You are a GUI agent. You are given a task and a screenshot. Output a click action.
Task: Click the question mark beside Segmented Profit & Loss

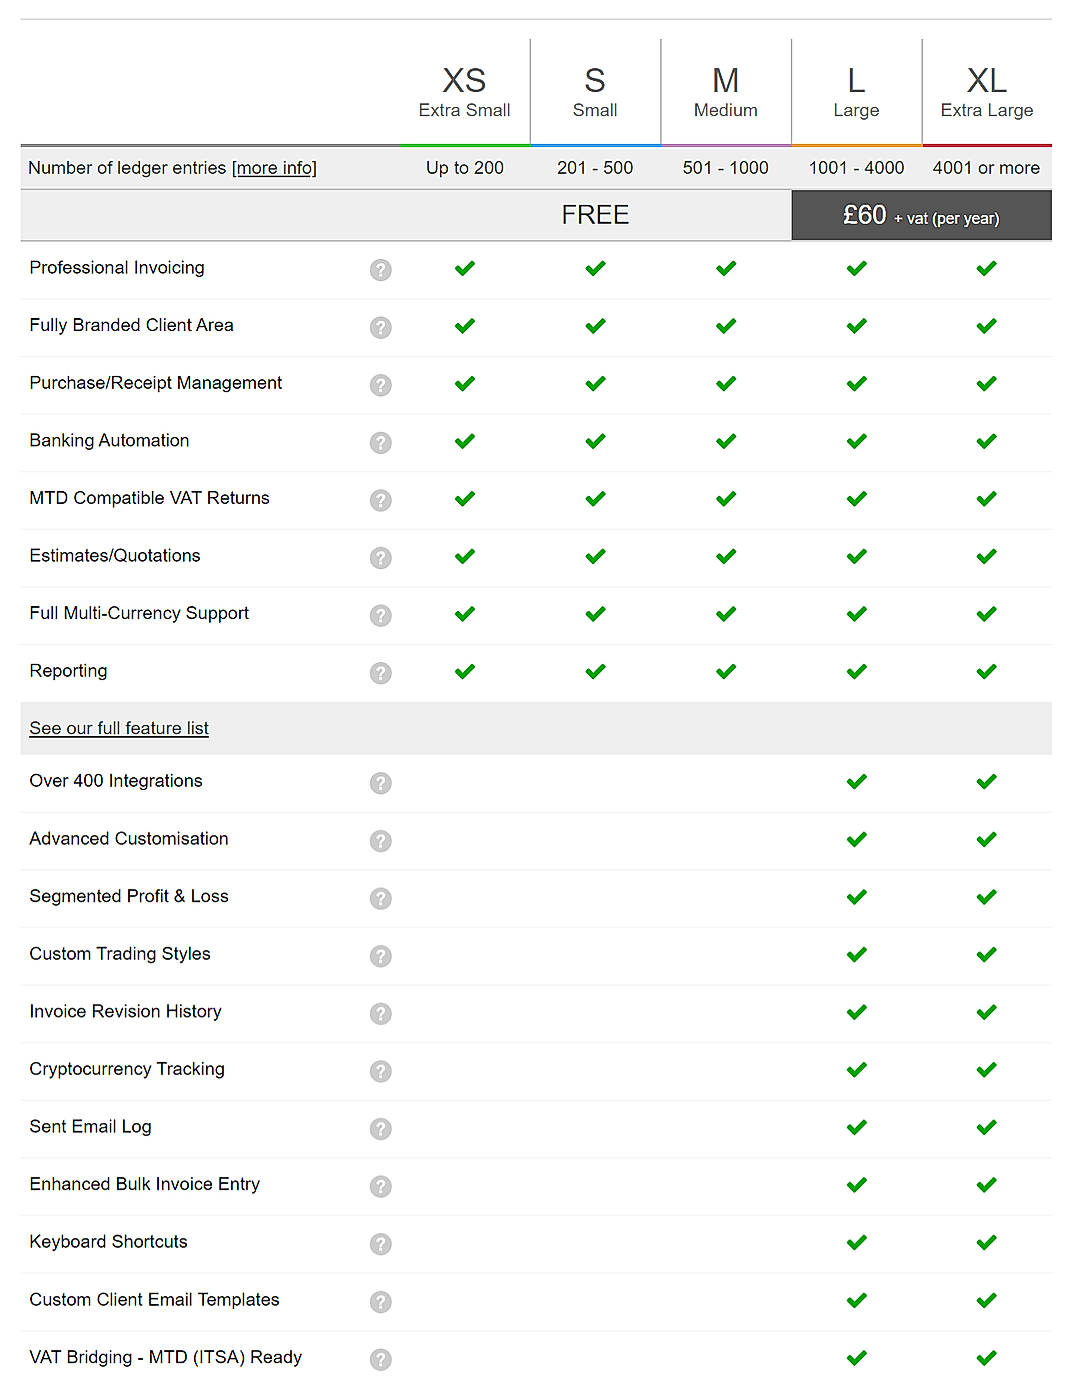380,898
